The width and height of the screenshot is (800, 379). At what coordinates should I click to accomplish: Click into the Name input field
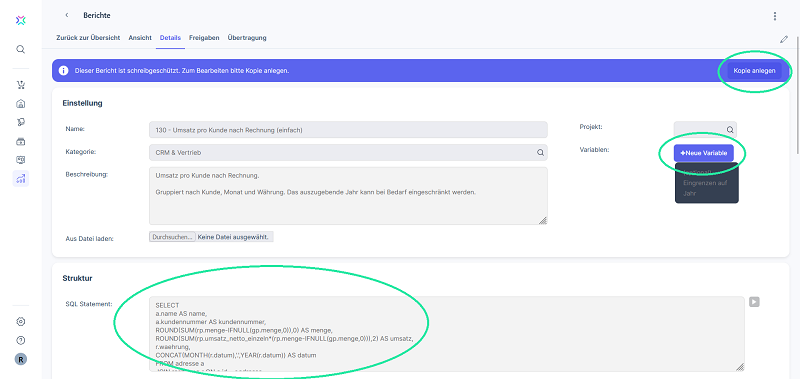pos(348,130)
